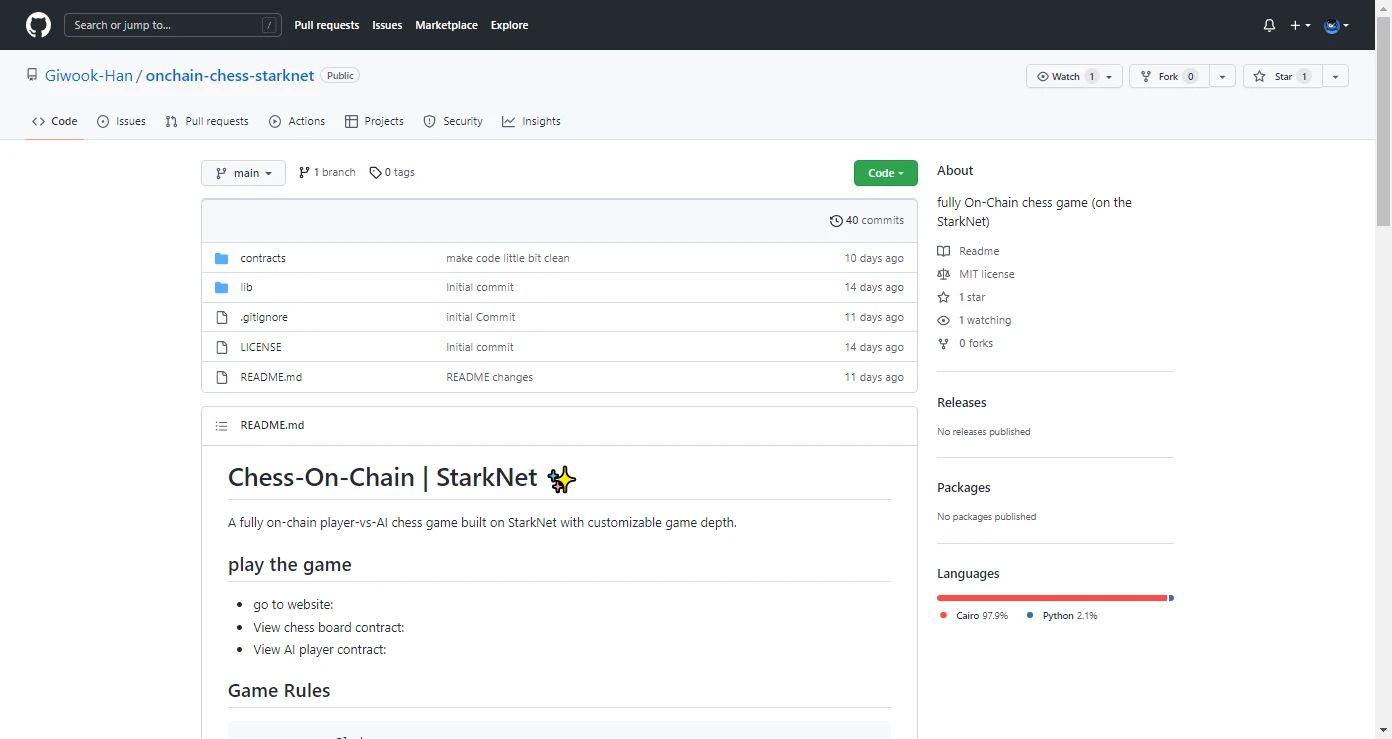Click the slash shortcut icon in search box
1392x739 pixels.
(270, 26)
